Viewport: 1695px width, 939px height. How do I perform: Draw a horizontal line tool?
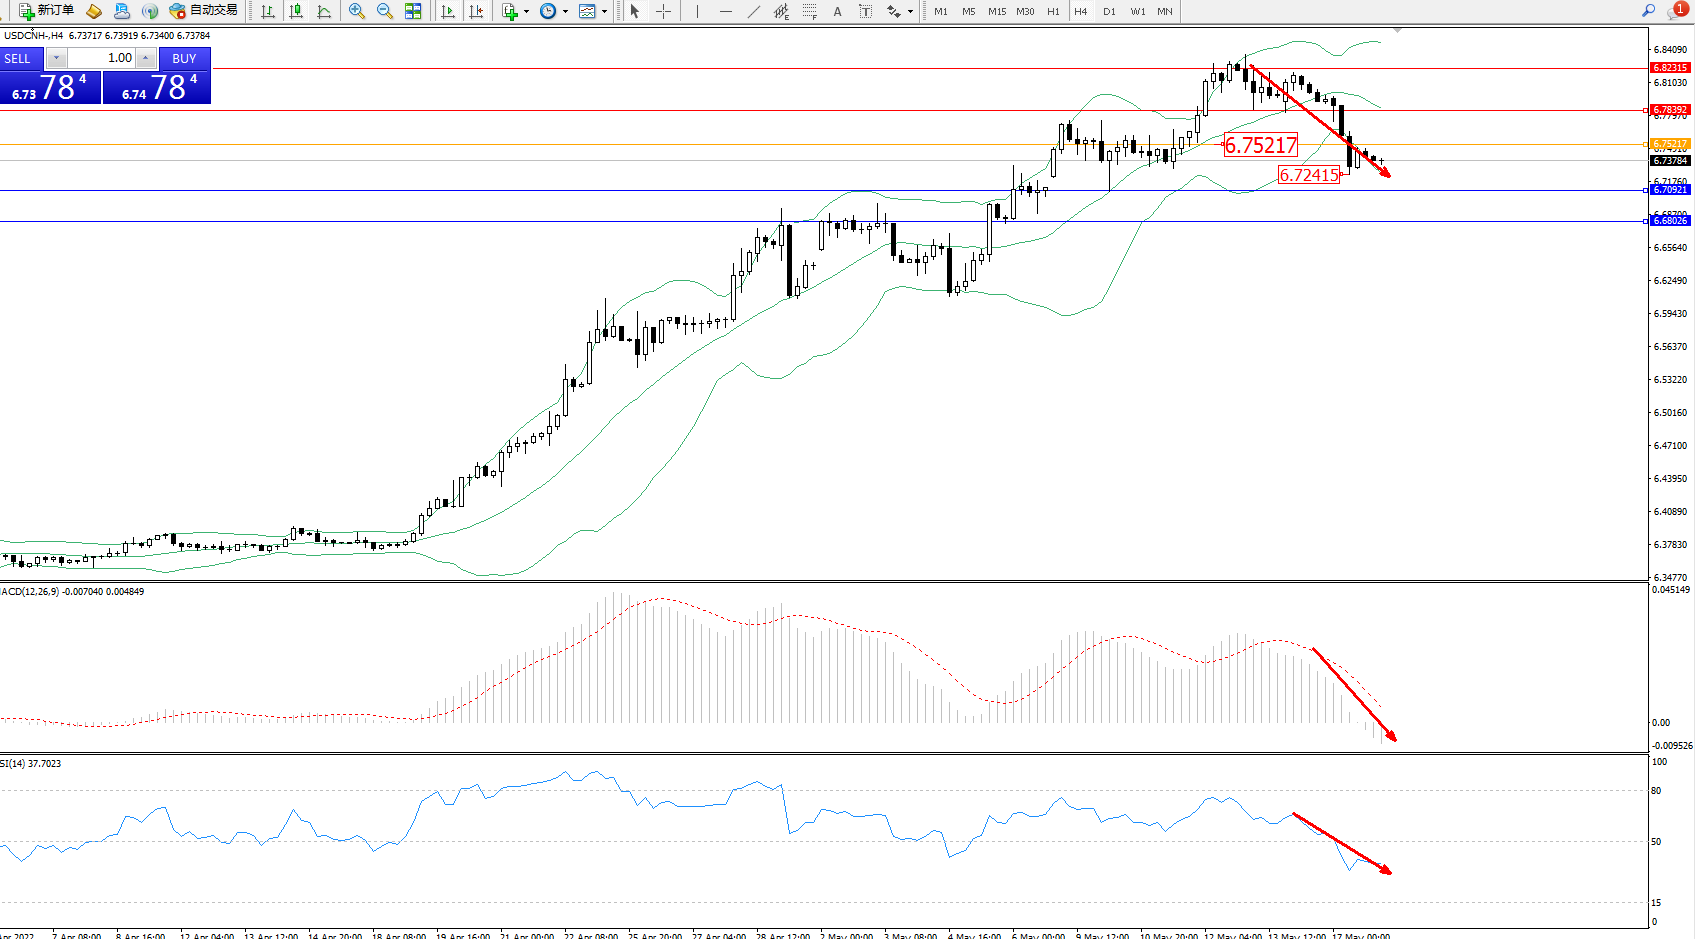point(725,11)
